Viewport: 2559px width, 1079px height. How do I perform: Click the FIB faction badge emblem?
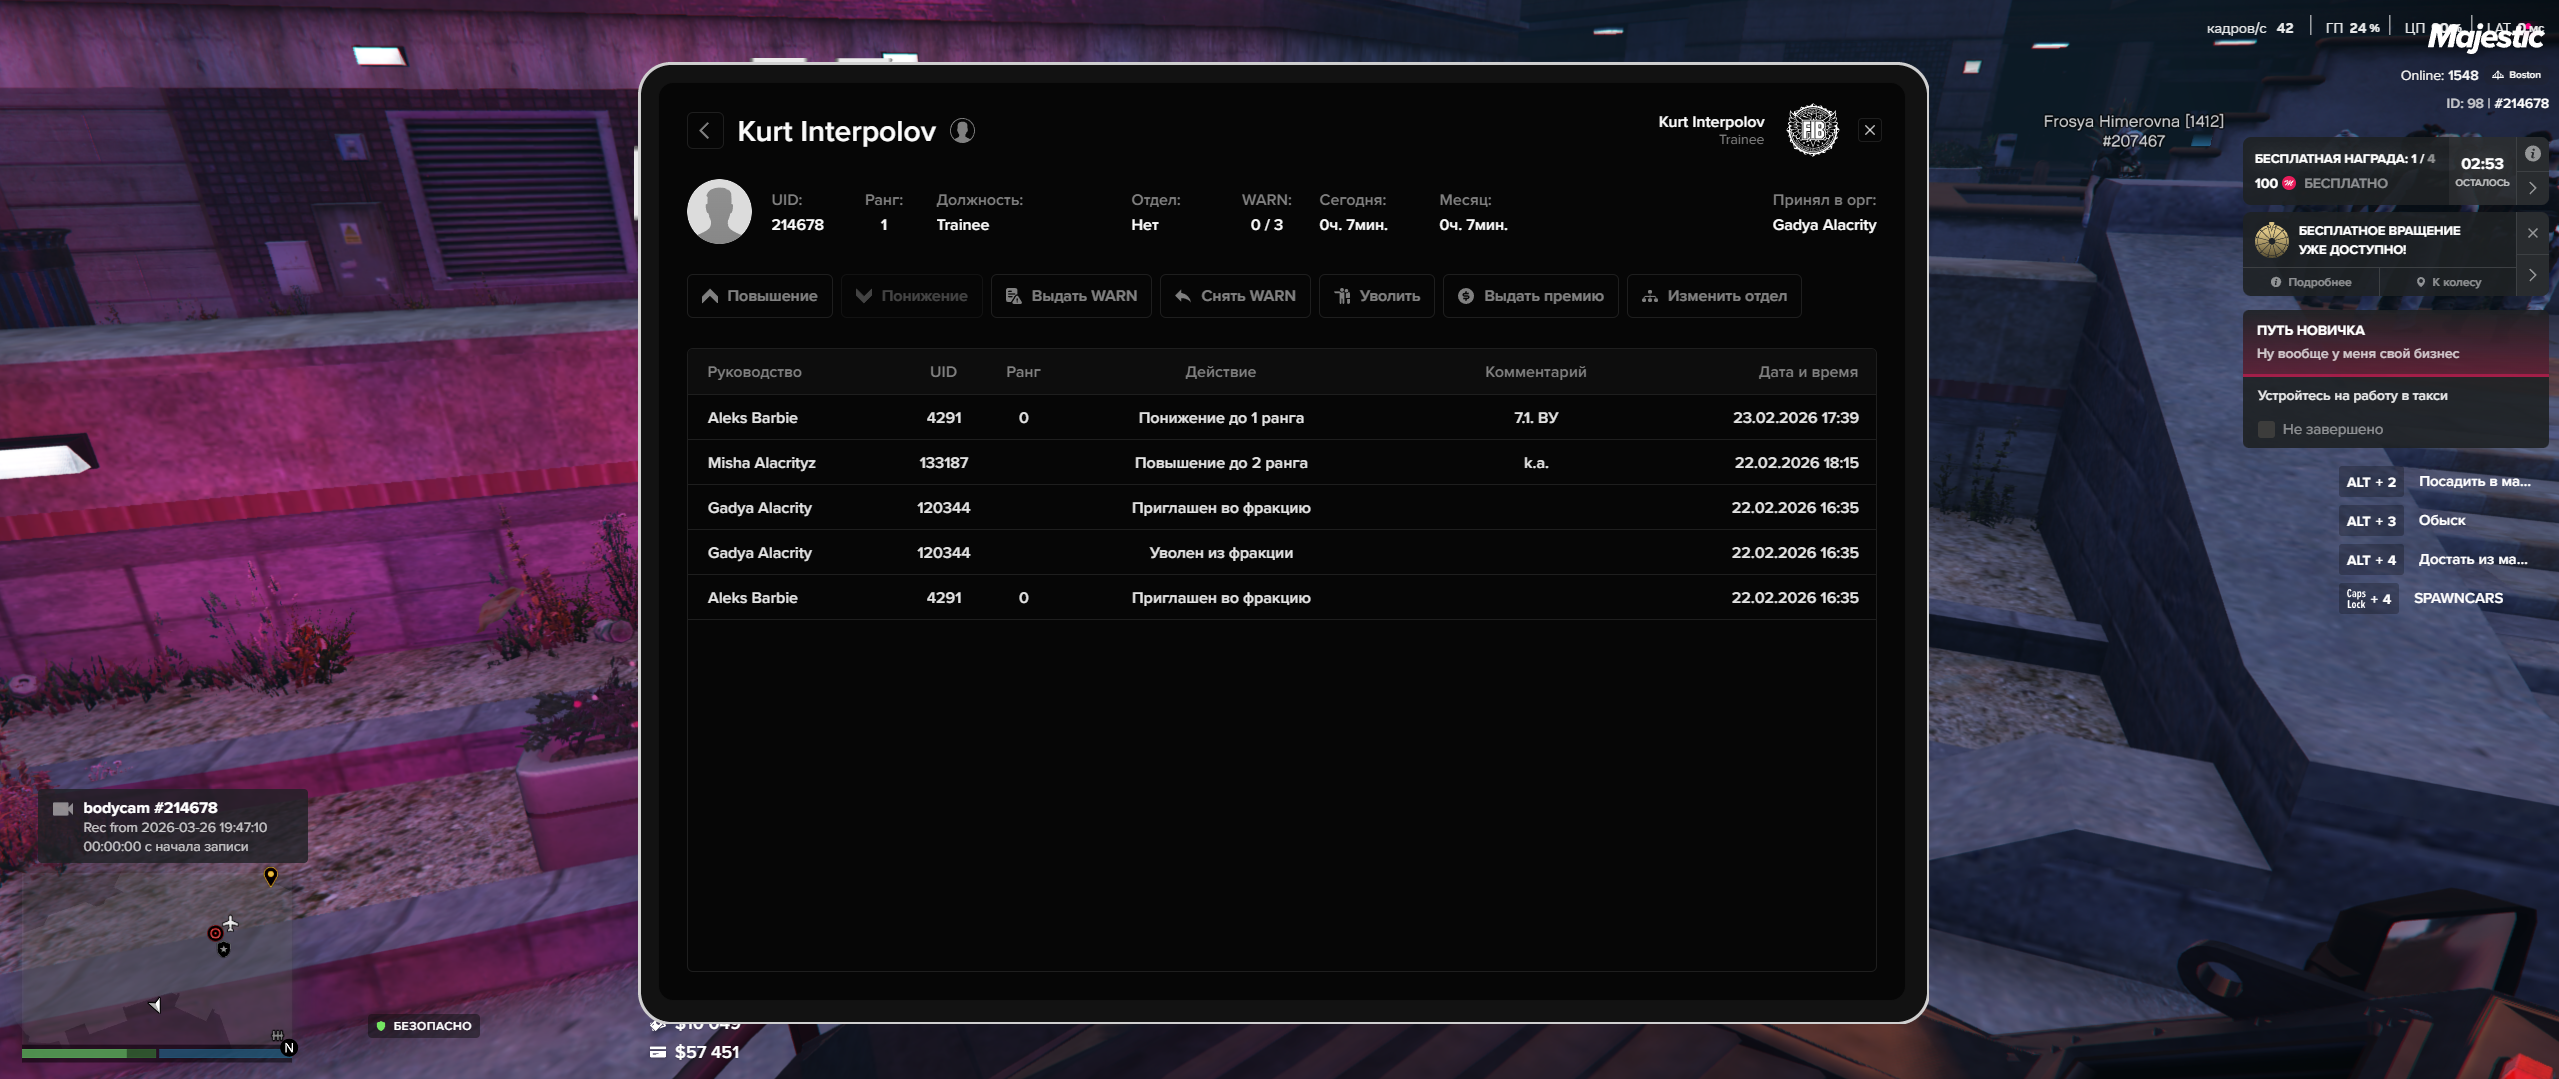1812,130
